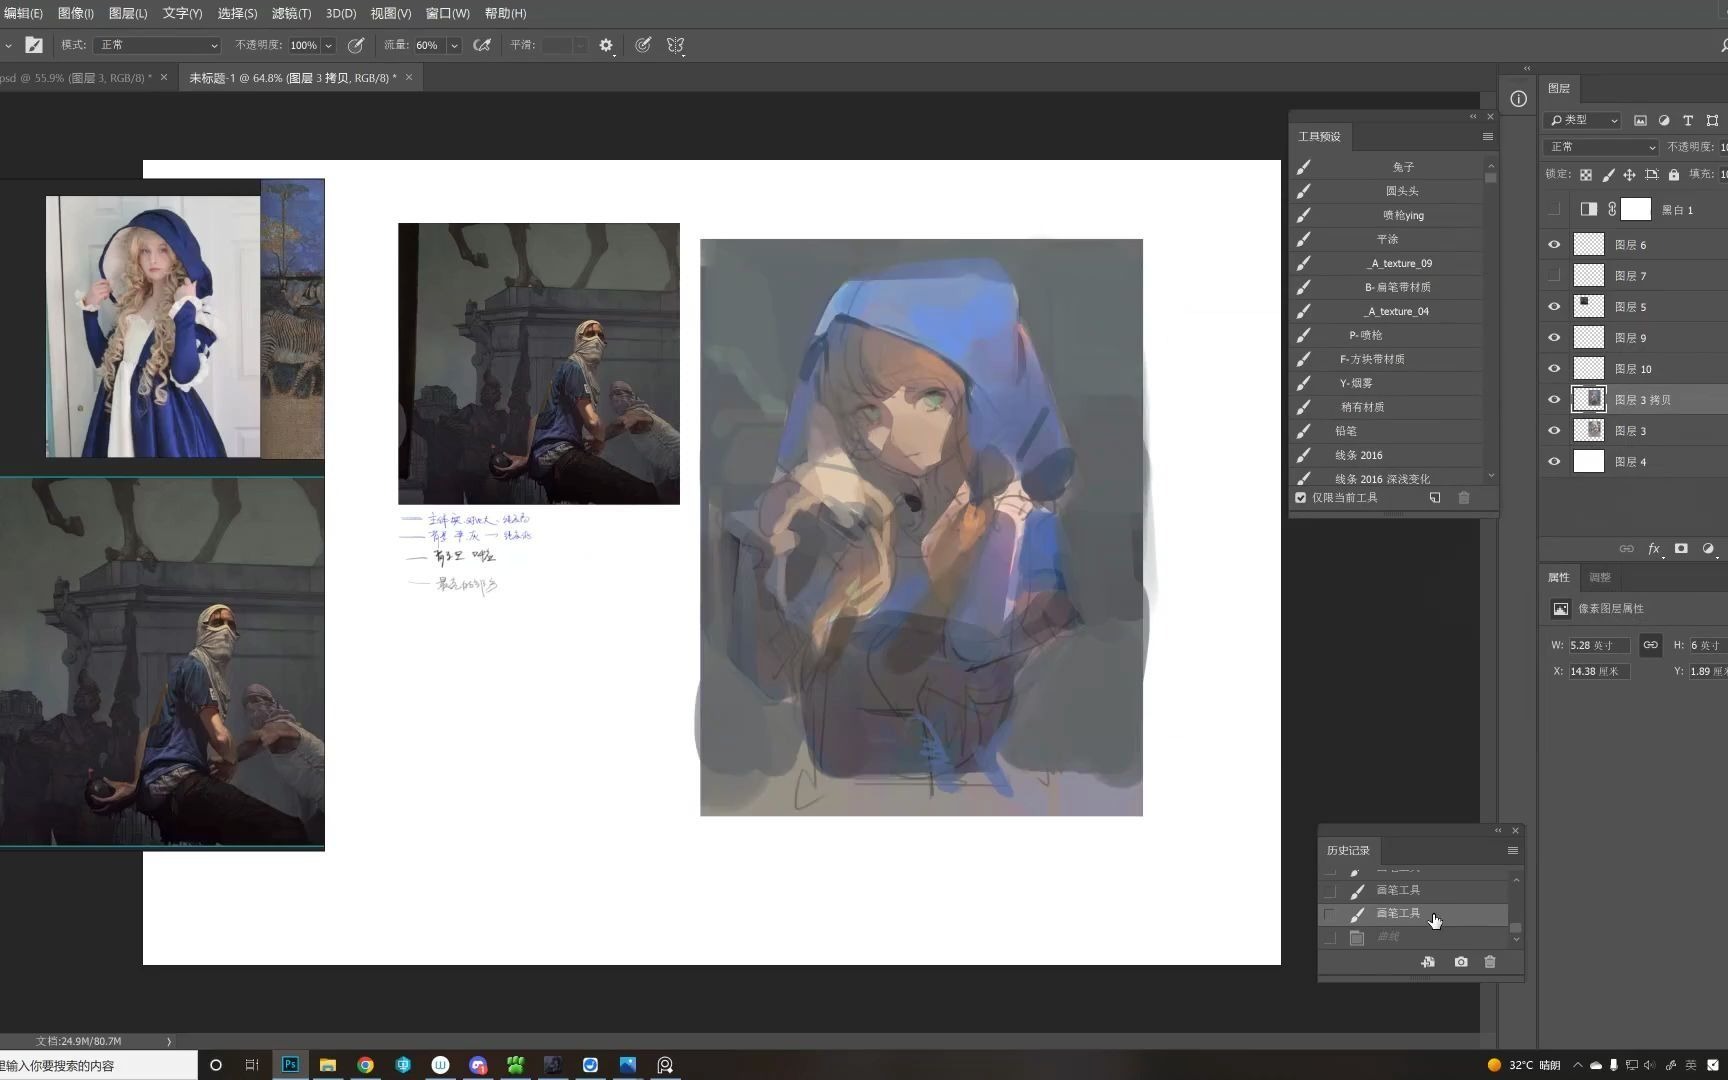Open the brush settings panel icon
This screenshot has width=1728, height=1080.
[x=34, y=45]
